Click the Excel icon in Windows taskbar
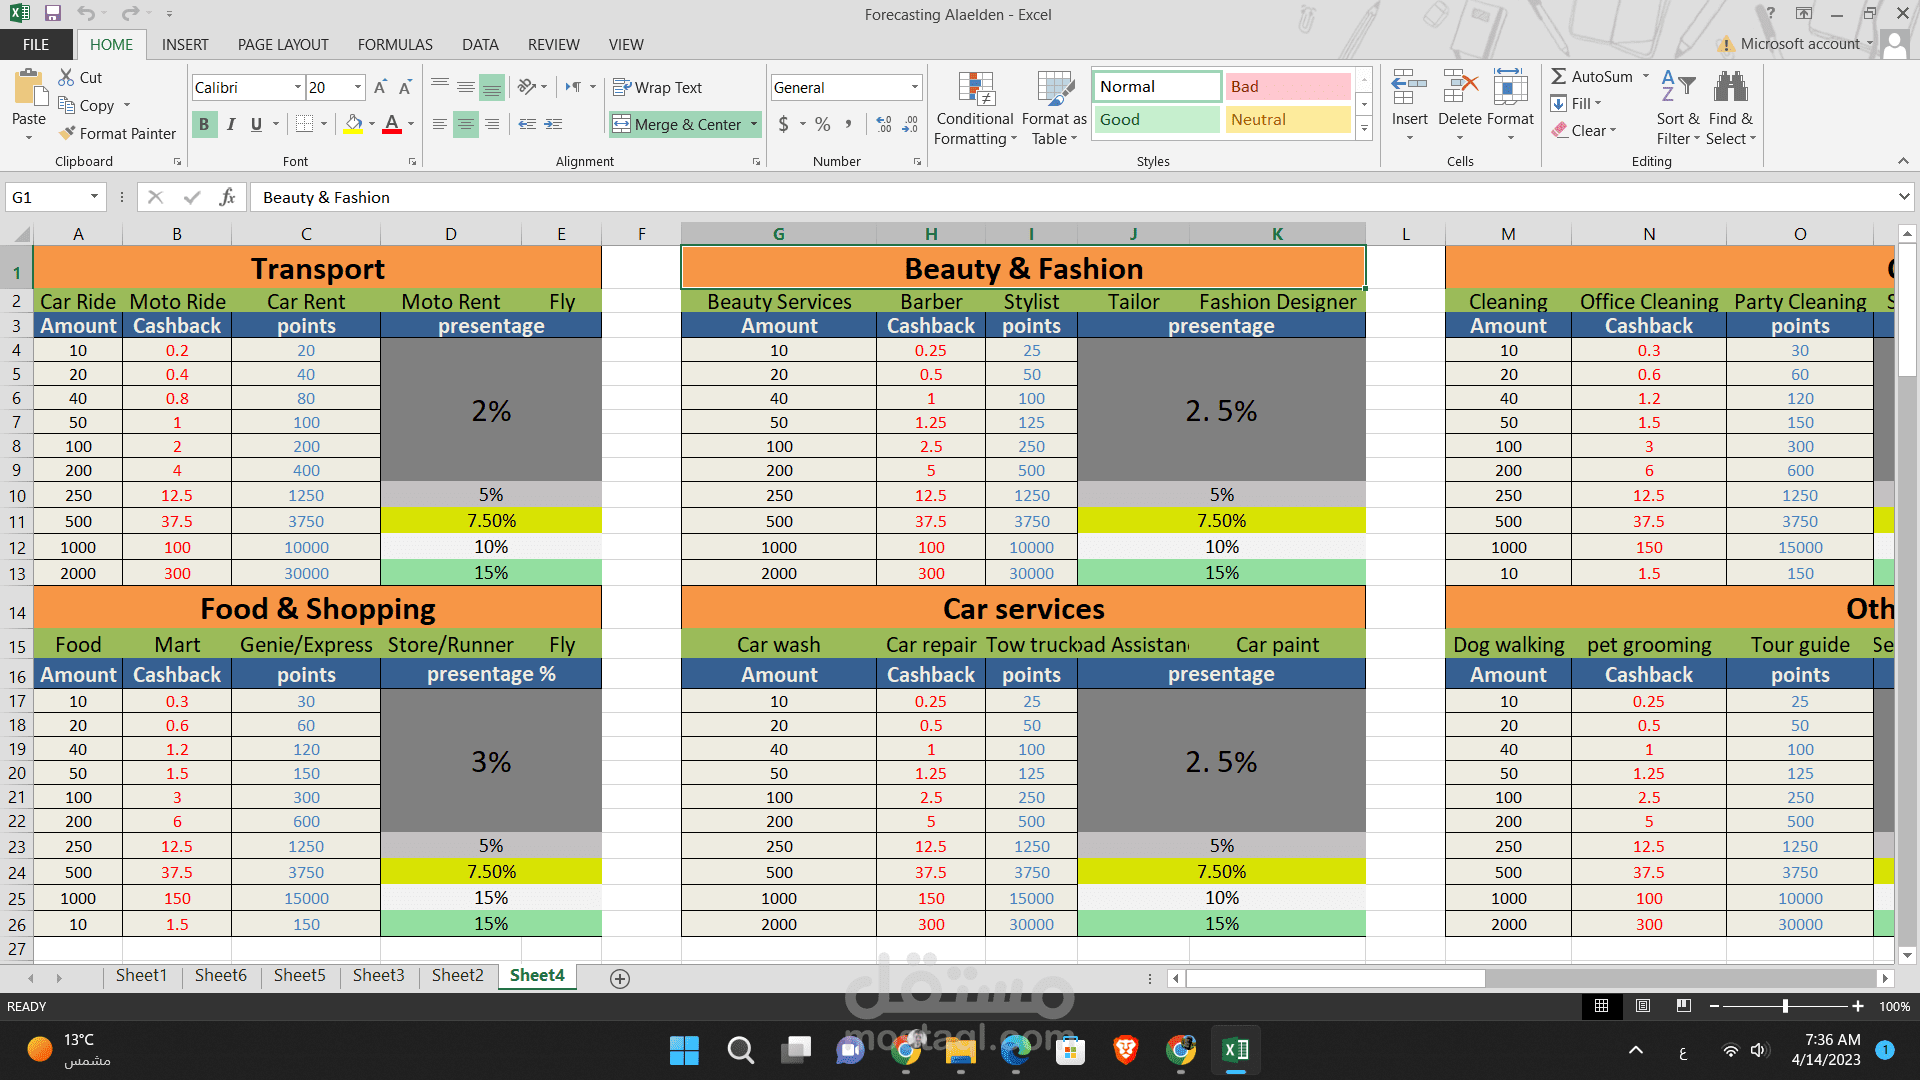Screen dimensions: 1920x1080 pos(1235,1050)
